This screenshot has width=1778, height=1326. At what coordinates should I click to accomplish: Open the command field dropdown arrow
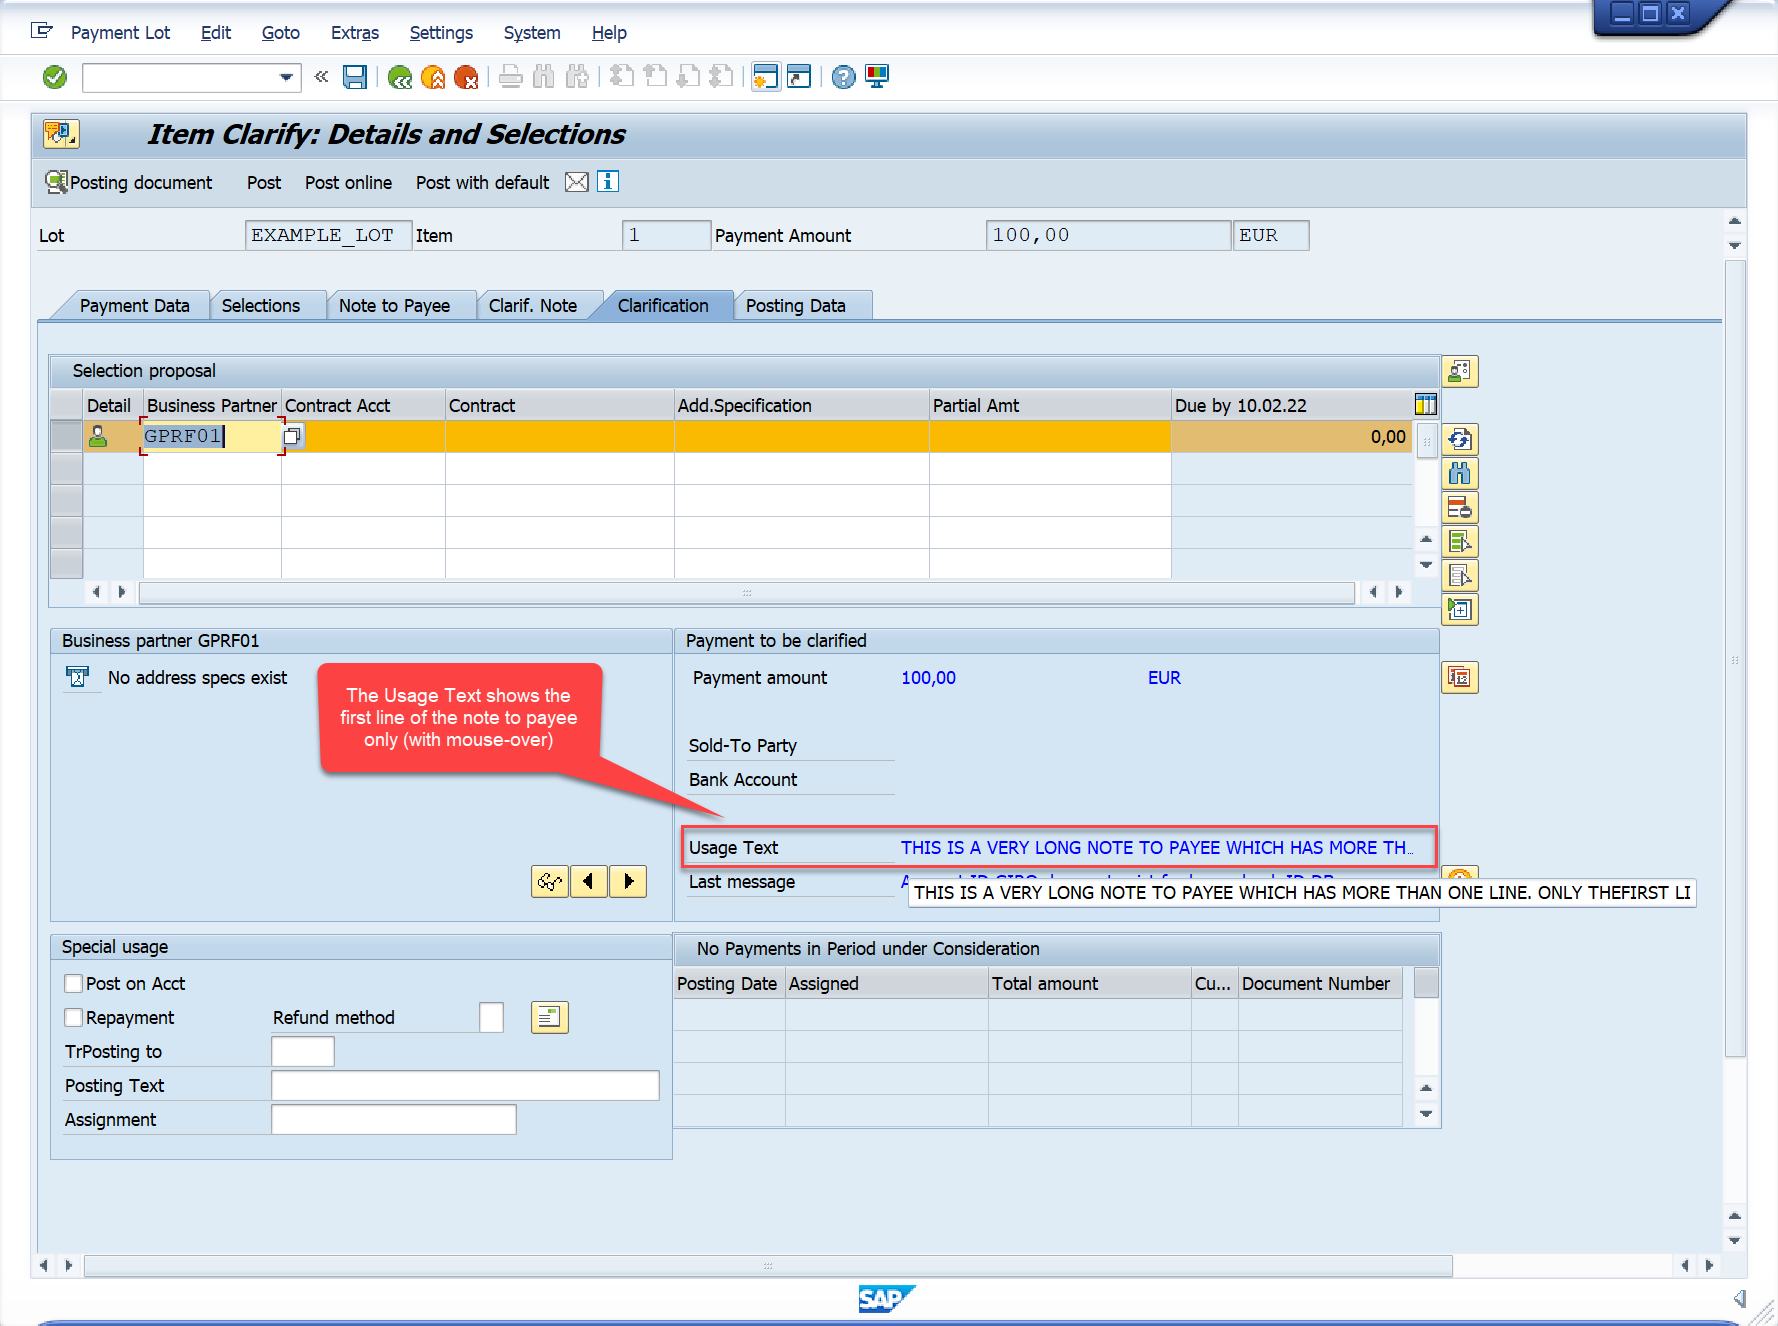286,77
